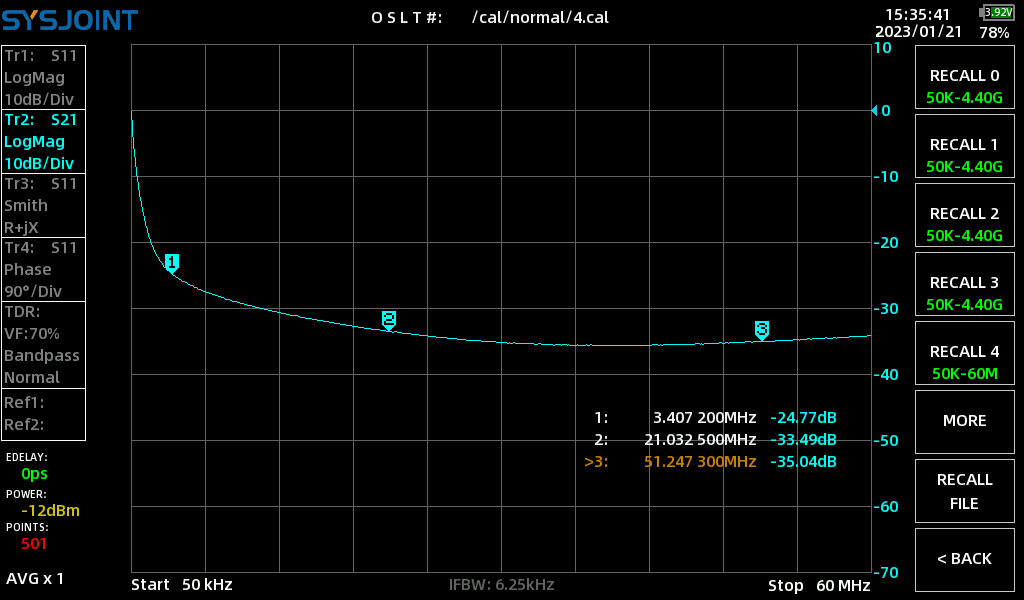Open the MORE recall options
The height and width of the screenshot is (600, 1024).
(x=965, y=421)
